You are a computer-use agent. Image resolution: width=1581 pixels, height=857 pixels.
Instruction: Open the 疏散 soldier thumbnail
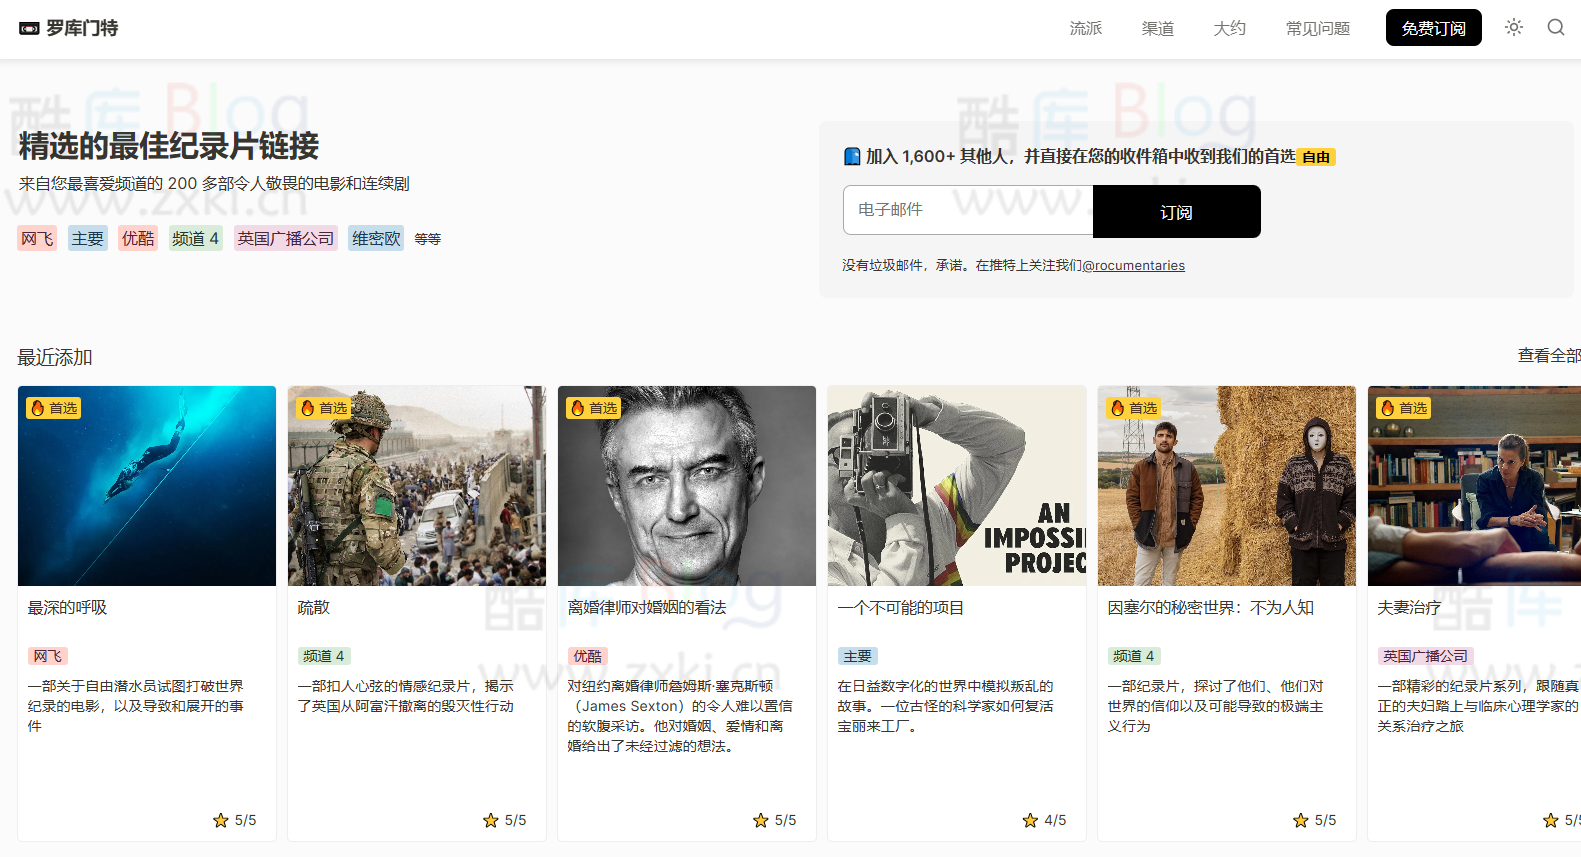pyautogui.click(x=417, y=486)
